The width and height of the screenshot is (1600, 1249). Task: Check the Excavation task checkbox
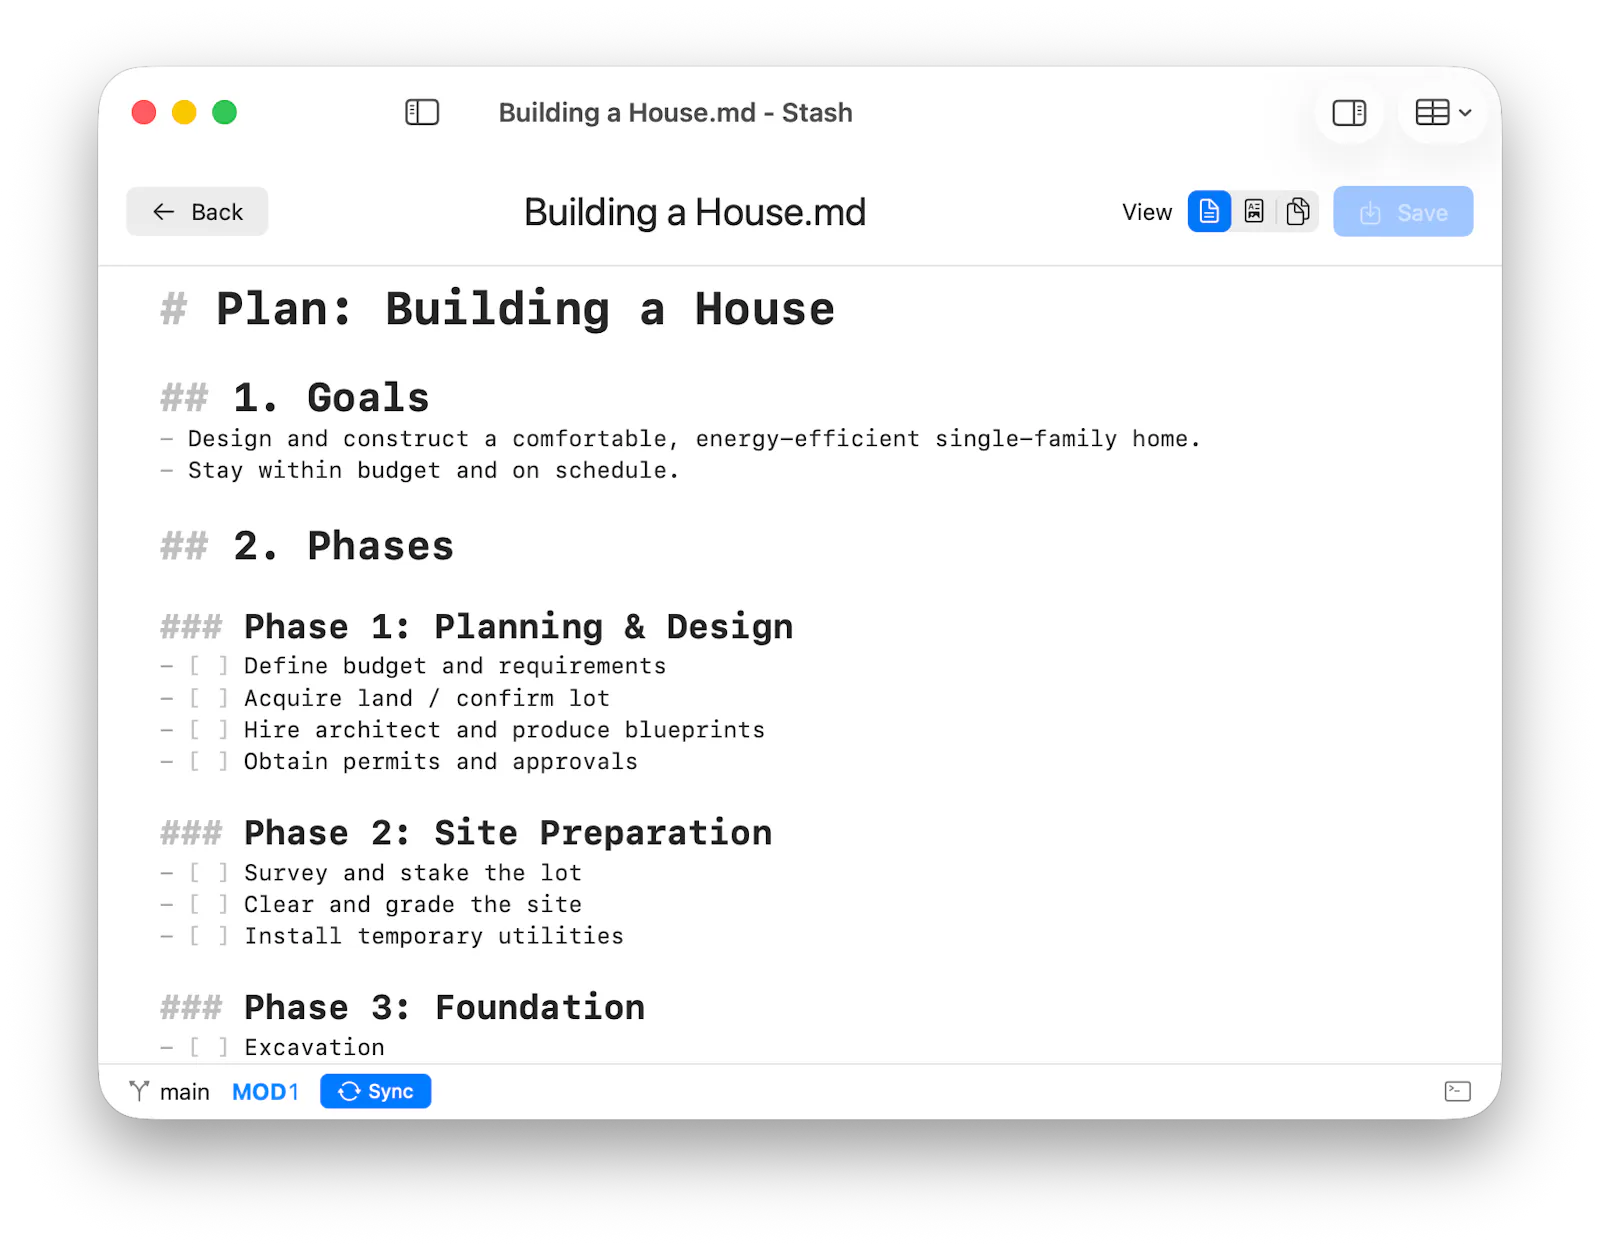[209, 1047]
